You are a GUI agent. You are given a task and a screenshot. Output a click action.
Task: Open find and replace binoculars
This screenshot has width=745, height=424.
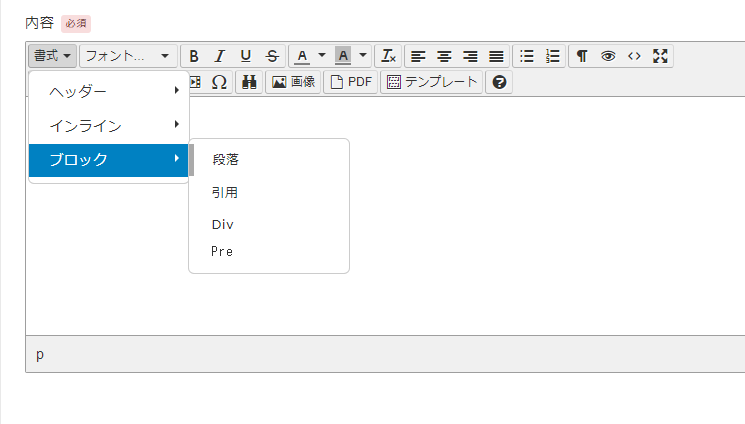pos(249,82)
